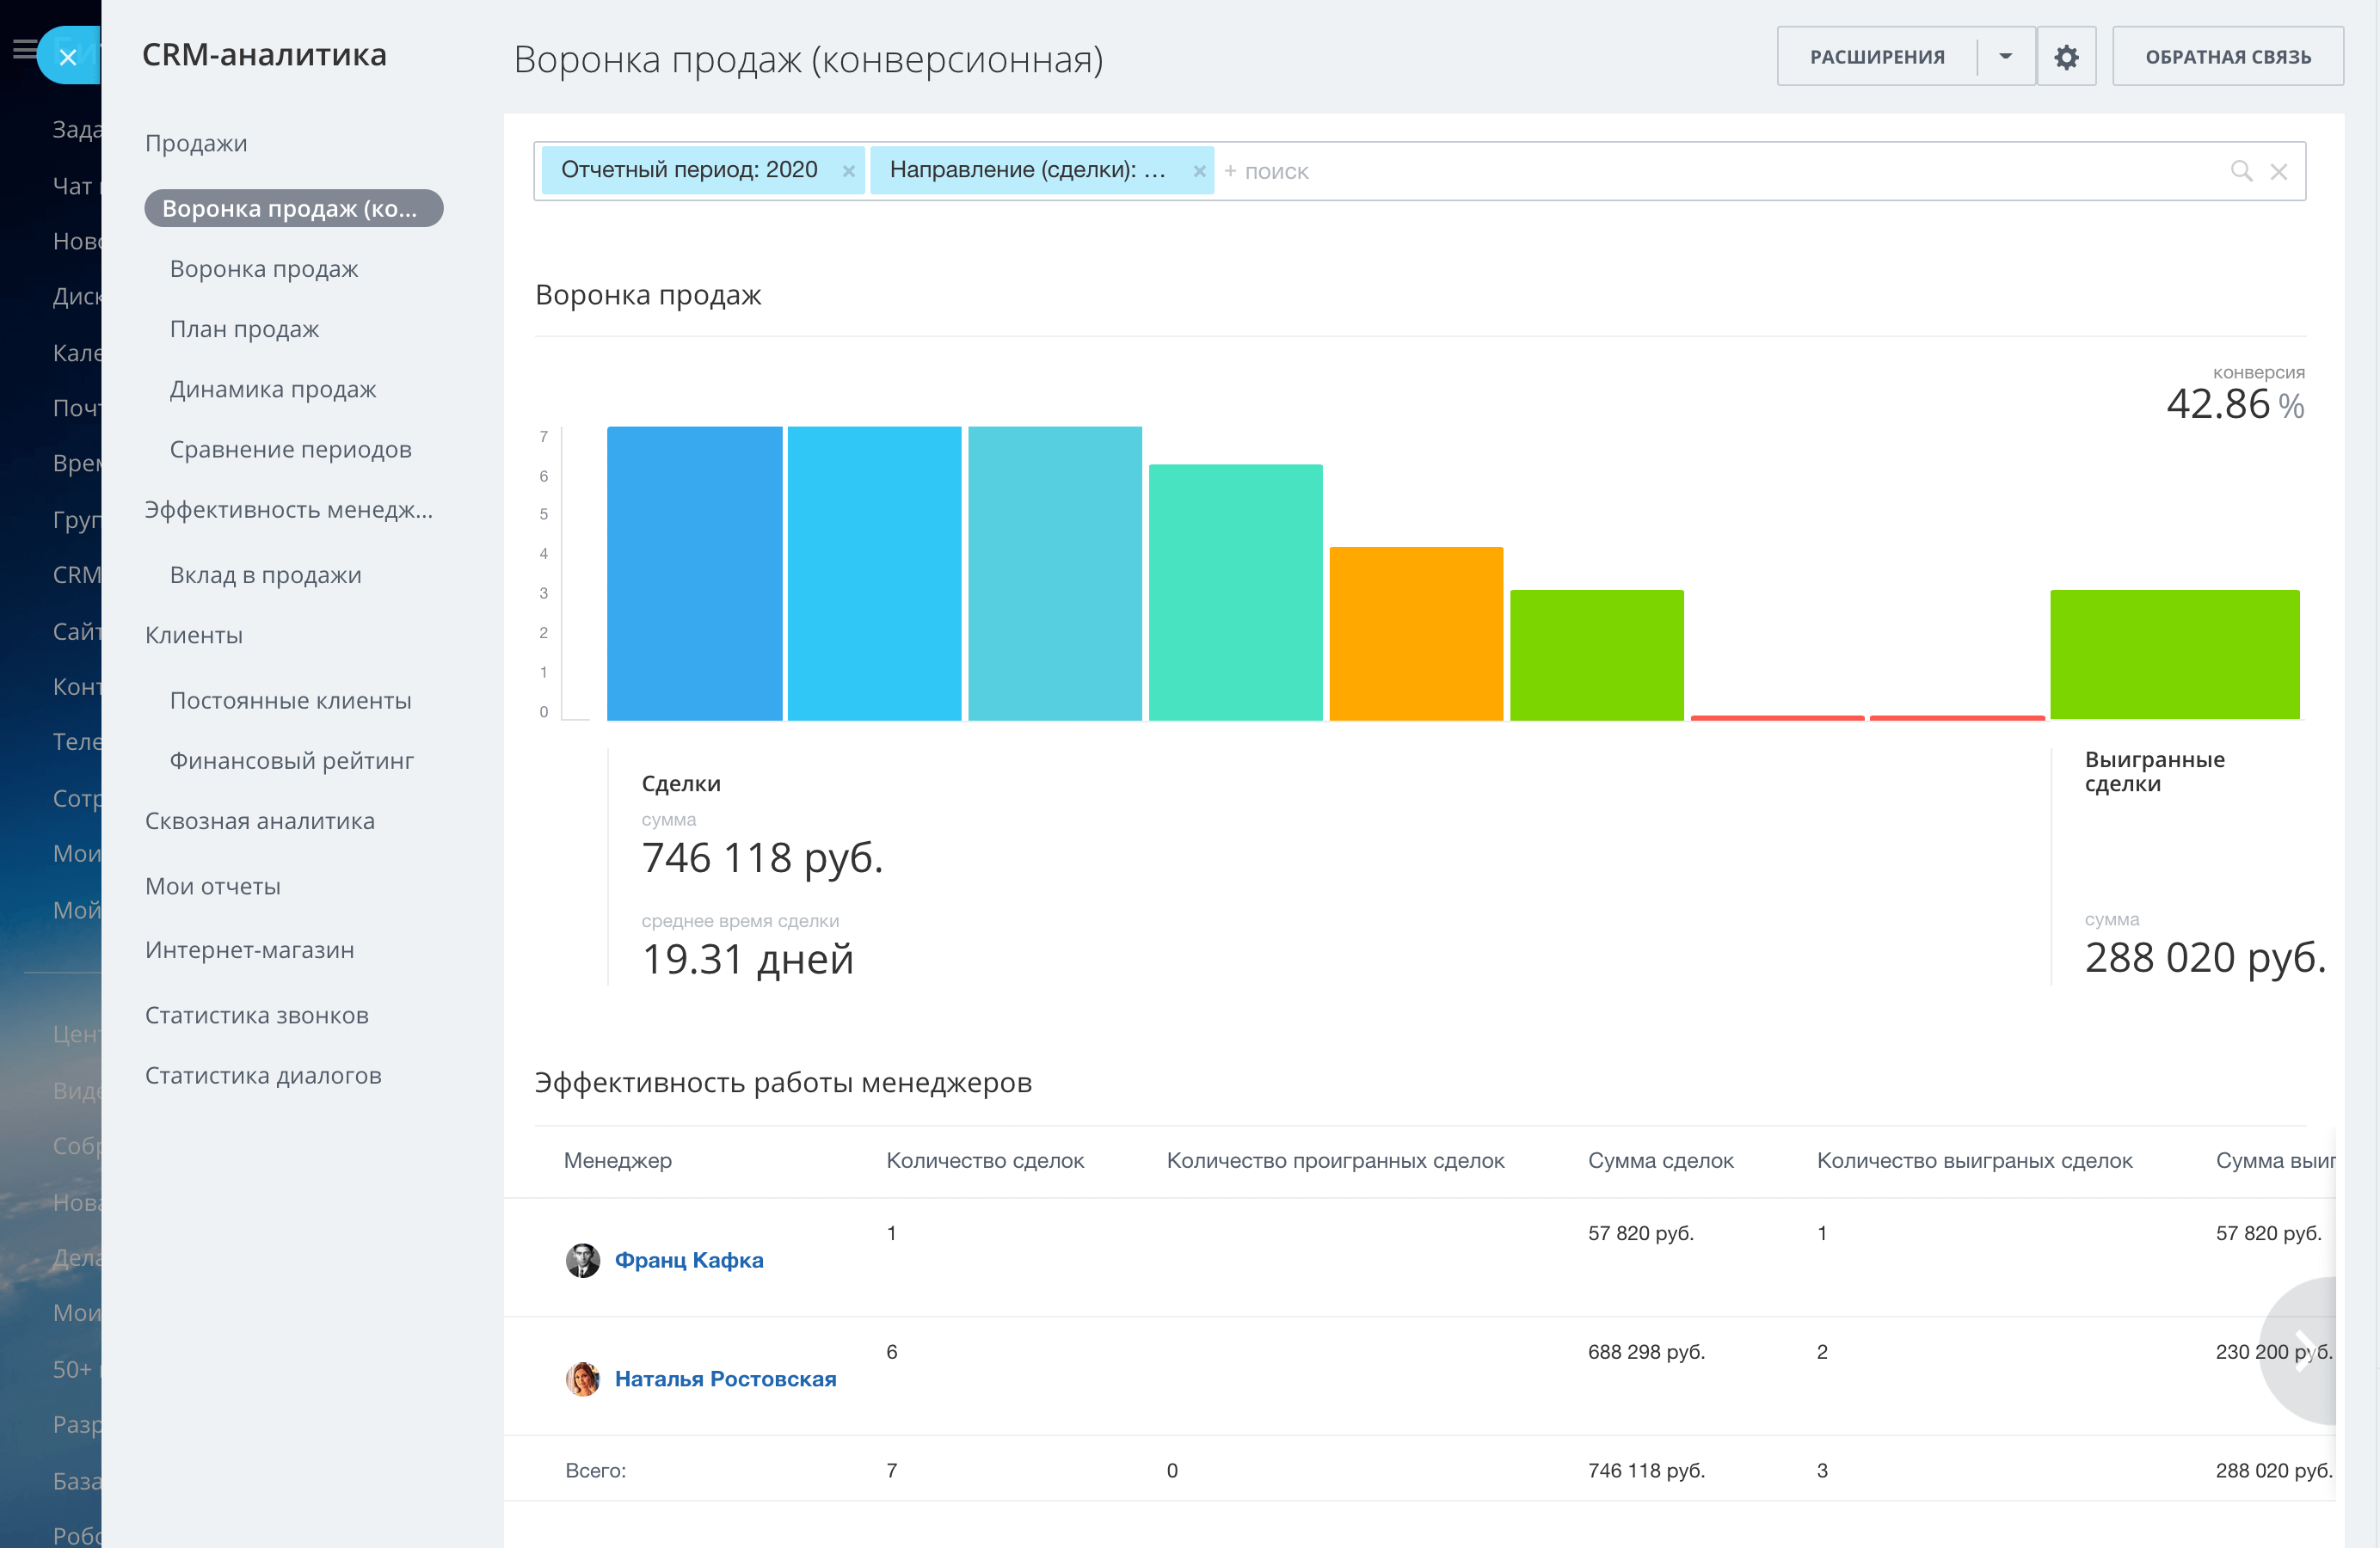Click the magnifier search icon
Viewport: 2380px width, 1548px height.
tap(2241, 171)
